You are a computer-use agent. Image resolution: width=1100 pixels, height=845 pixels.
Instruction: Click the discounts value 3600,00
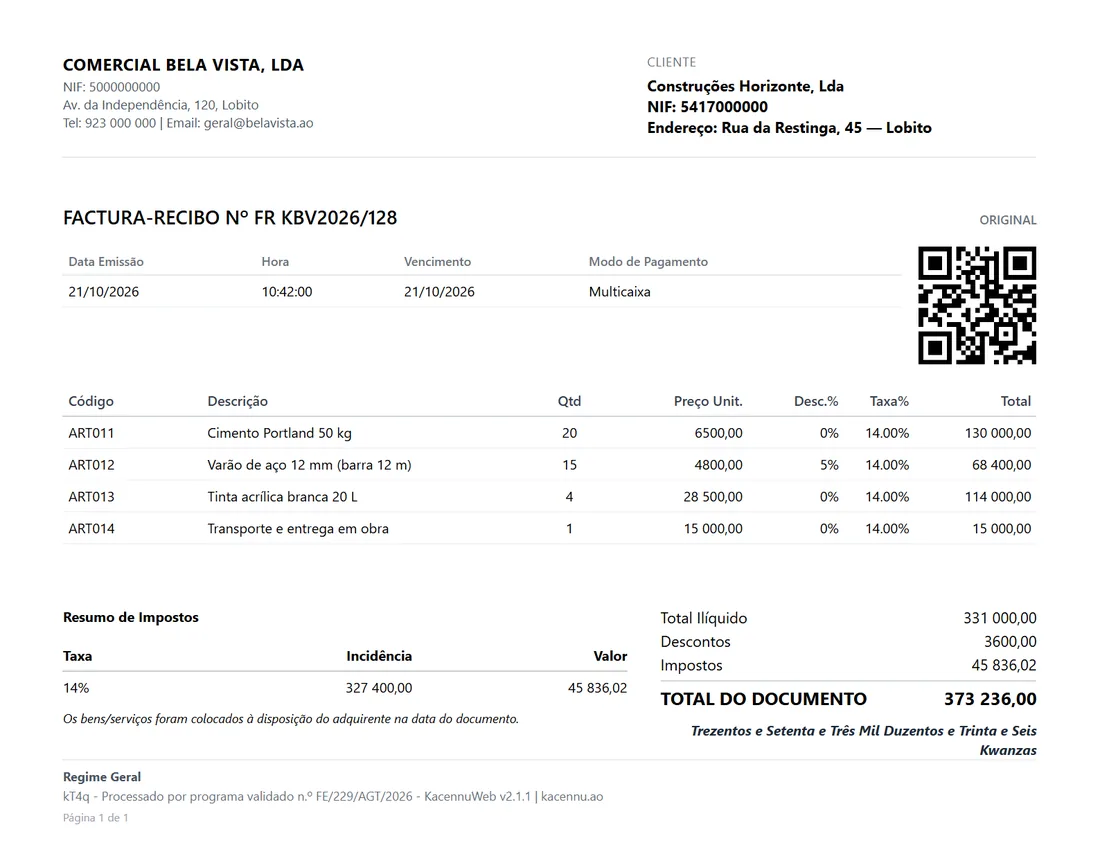(1010, 642)
